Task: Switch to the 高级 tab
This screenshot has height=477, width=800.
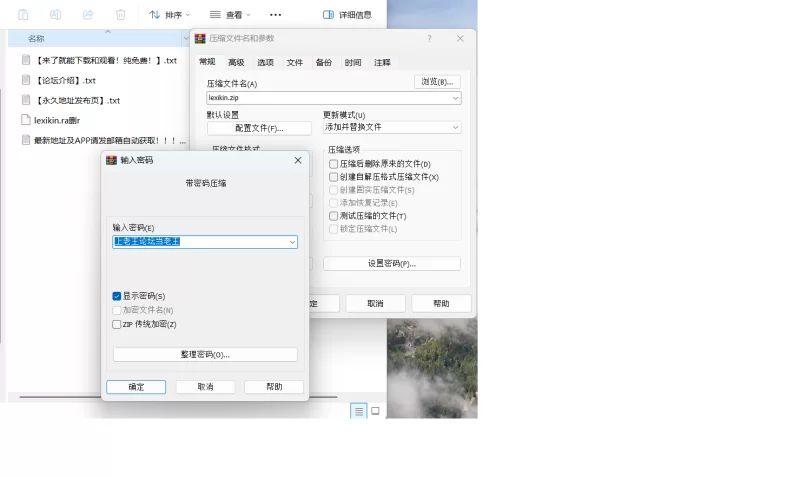Action: point(236,62)
